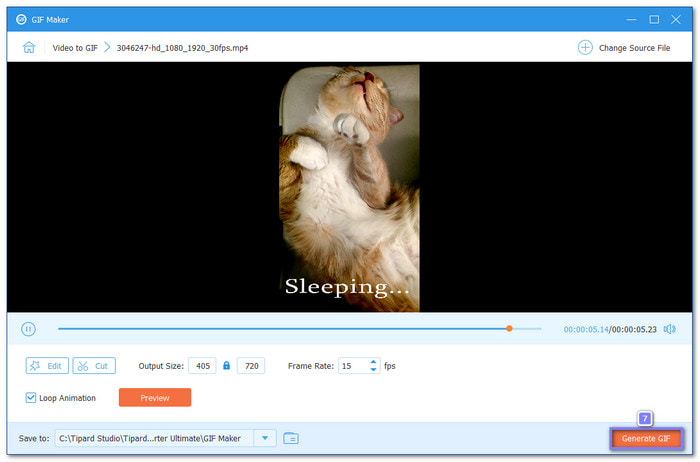The image size is (700, 462).
Task: Move the orange playback slider handle
Action: [x=509, y=329]
